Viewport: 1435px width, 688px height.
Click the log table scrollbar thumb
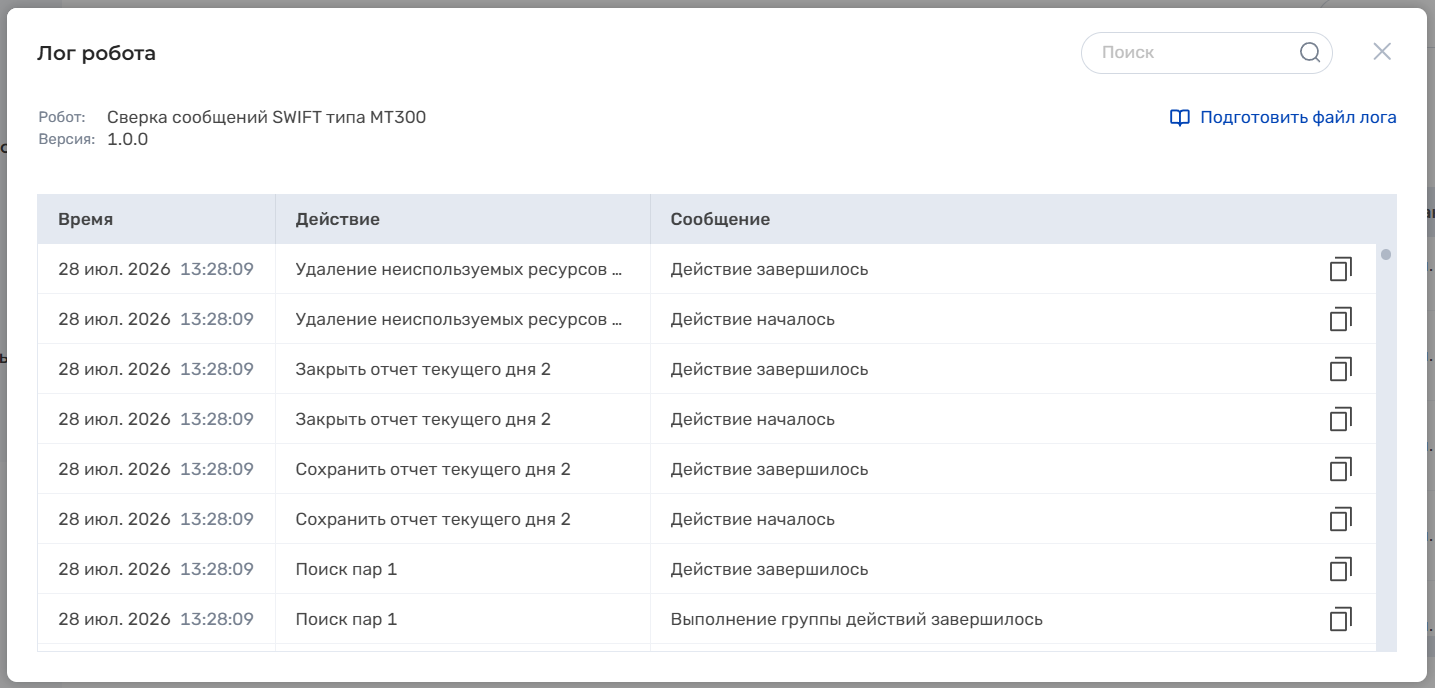tap(1386, 254)
